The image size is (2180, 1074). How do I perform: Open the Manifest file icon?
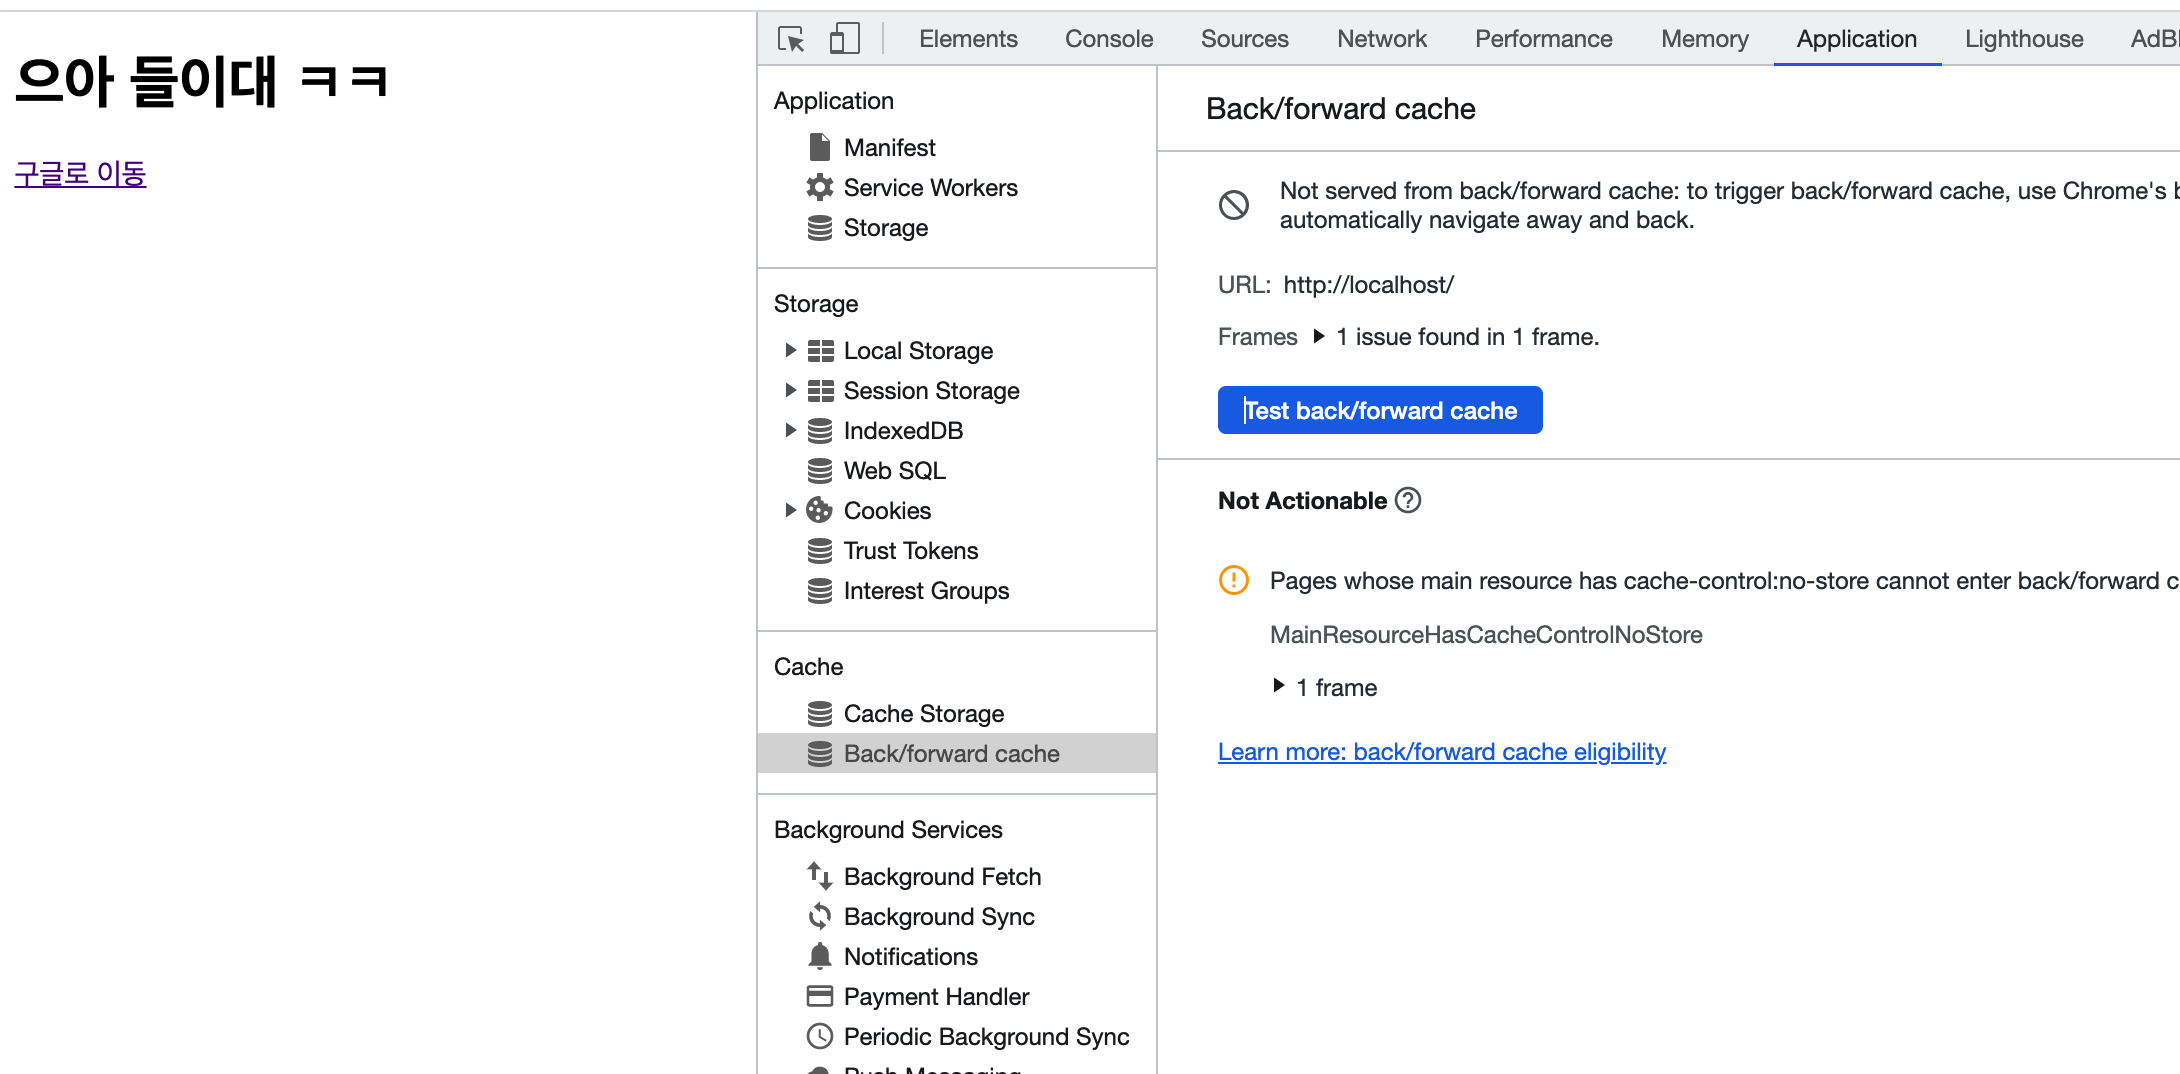pyautogui.click(x=819, y=147)
